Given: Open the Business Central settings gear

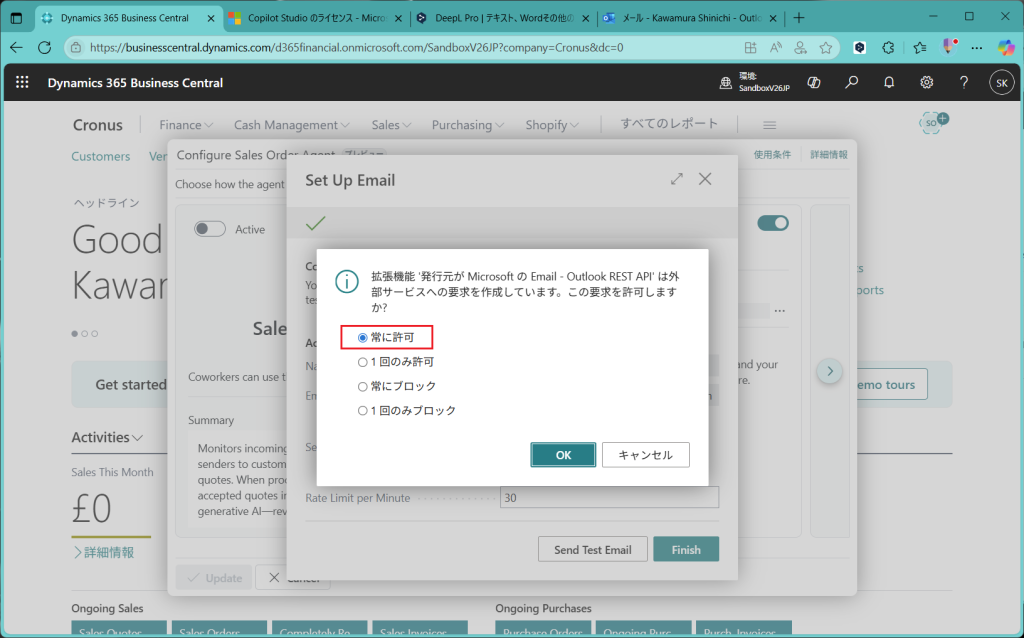Looking at the screenshot, I should pos(927,82).
